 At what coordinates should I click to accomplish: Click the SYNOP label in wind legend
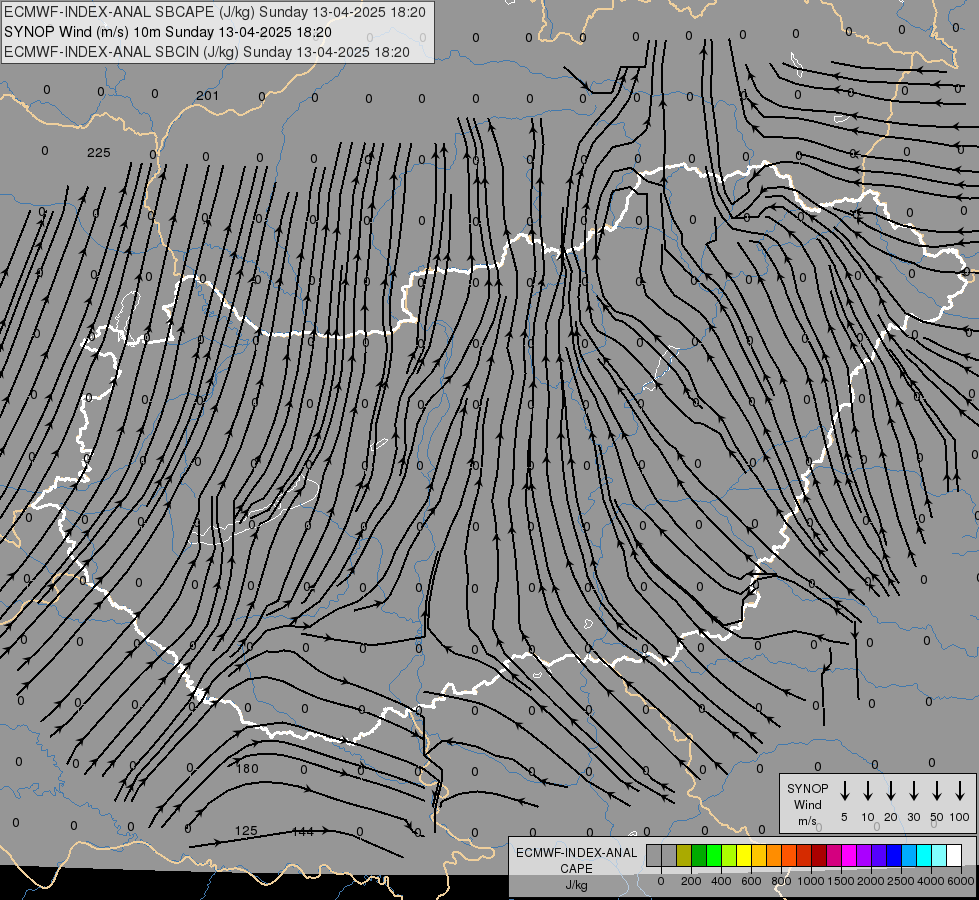[x=807, y=788]
